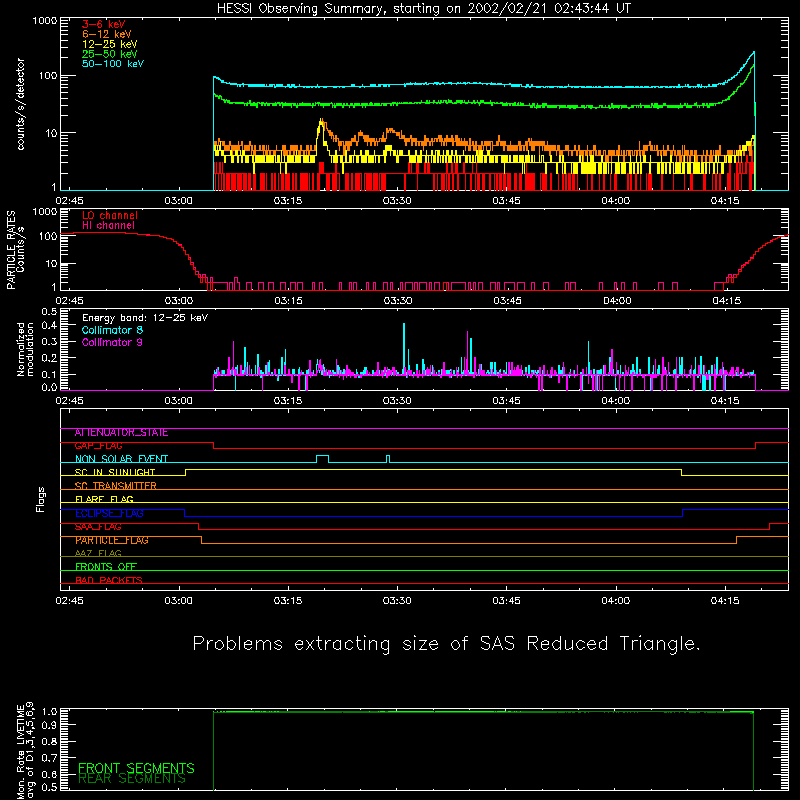Image resolution: width=800 pixels, height=800 pixels.
Task: Select the NON_SOLAR_EVENT flag label
Action: [x=121, y=459]
